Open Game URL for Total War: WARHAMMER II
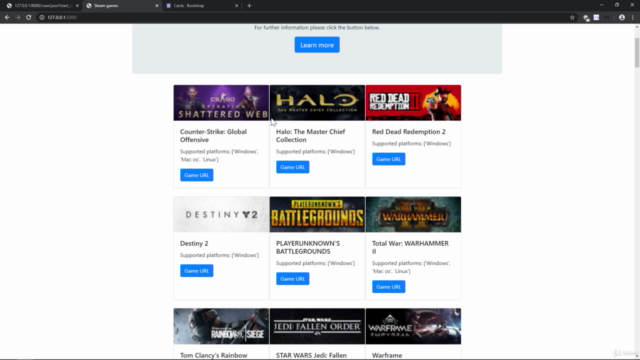This screenshot has height=360, width=640. 389,287
